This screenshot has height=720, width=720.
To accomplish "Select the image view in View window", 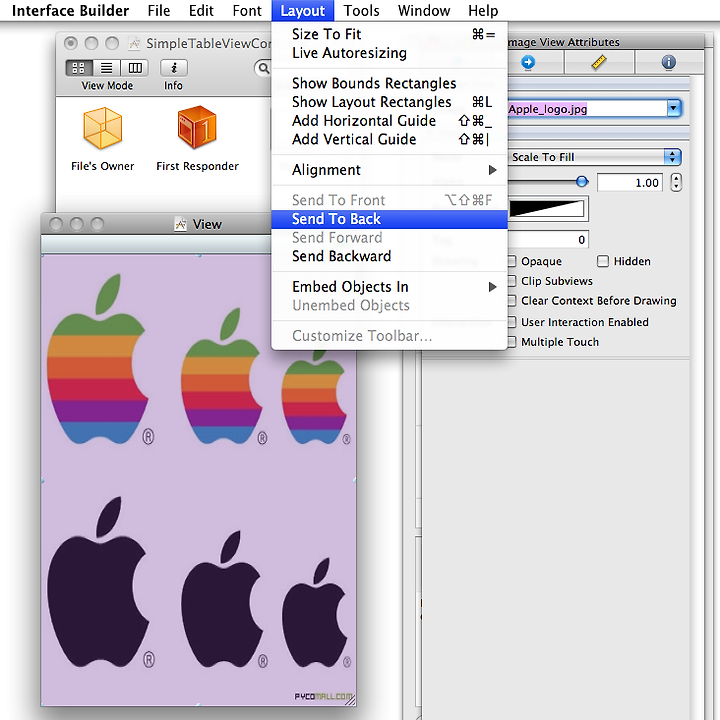I will (x=198, y=480).
